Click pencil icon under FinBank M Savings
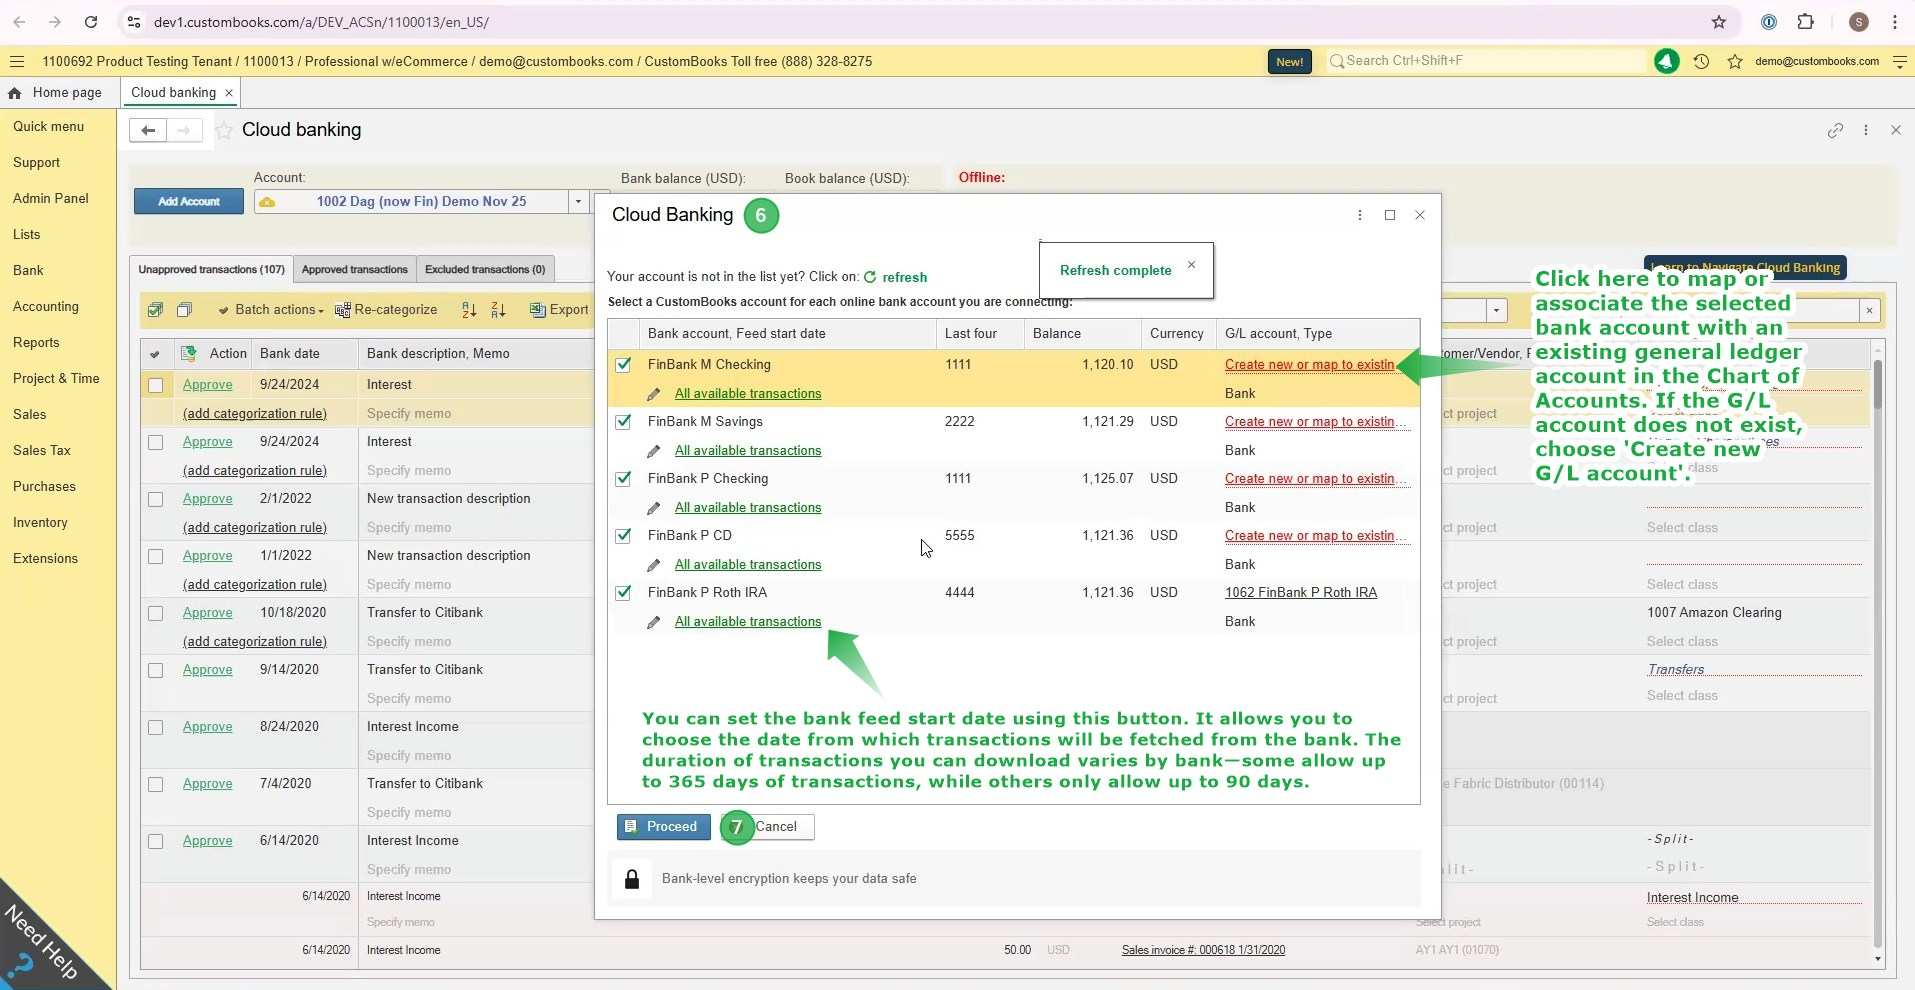The image size is (1915, 990). point(654,451)
